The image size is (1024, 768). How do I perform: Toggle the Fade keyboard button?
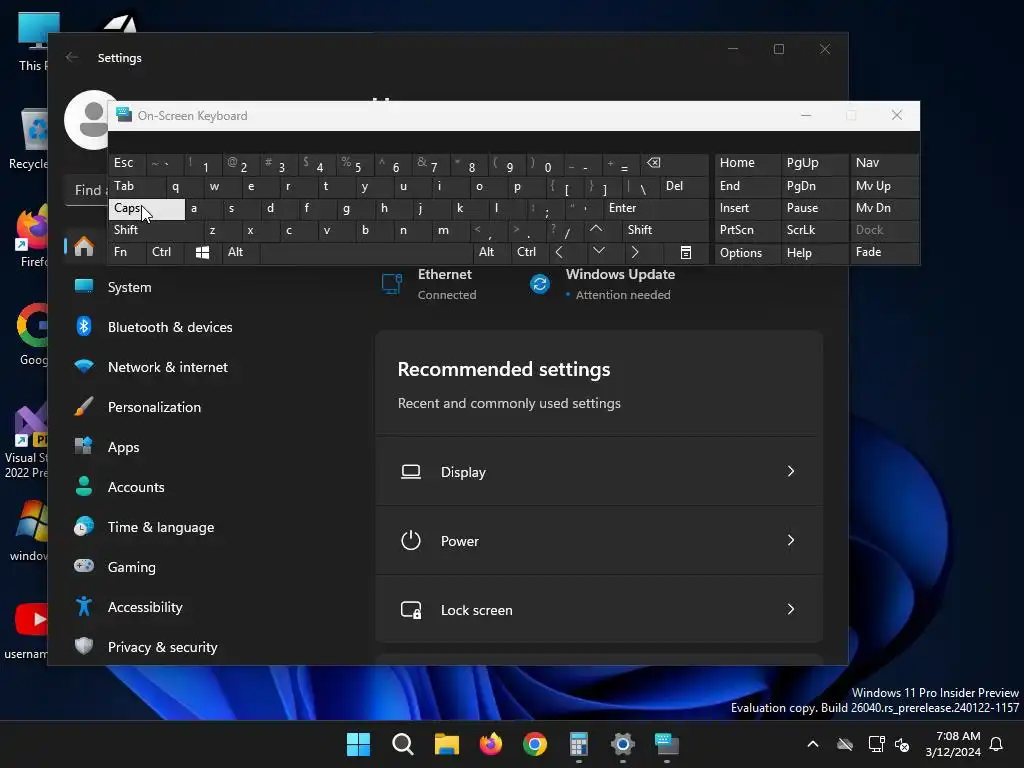point(884,252)
